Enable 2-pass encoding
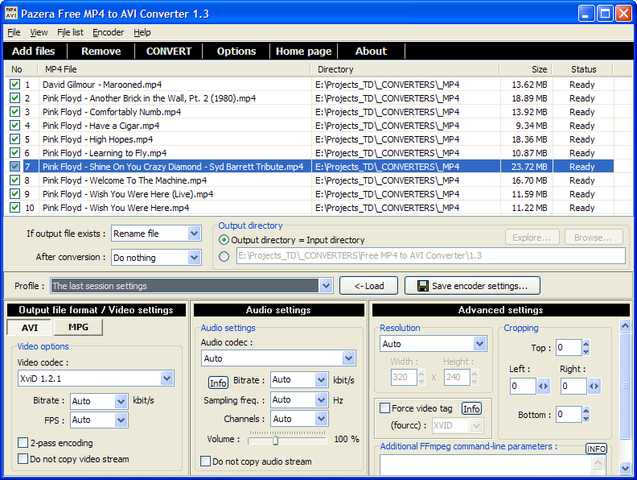 click(x=23, y=442)
